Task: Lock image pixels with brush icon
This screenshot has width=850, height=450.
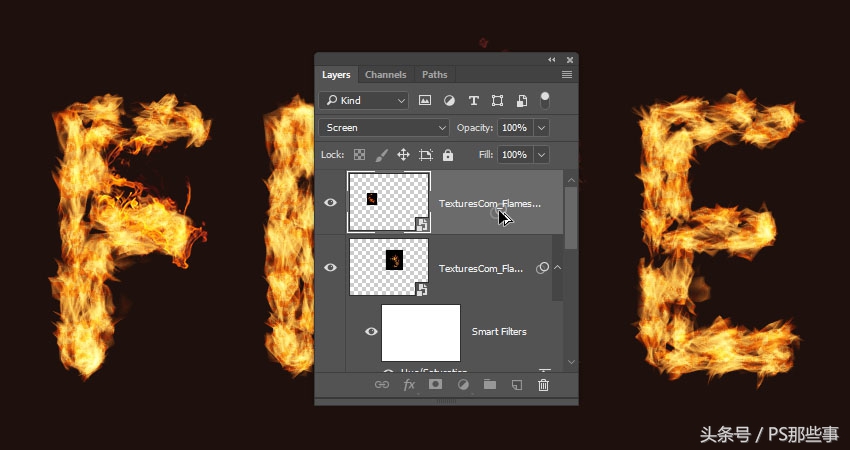Action: (382, 155)
